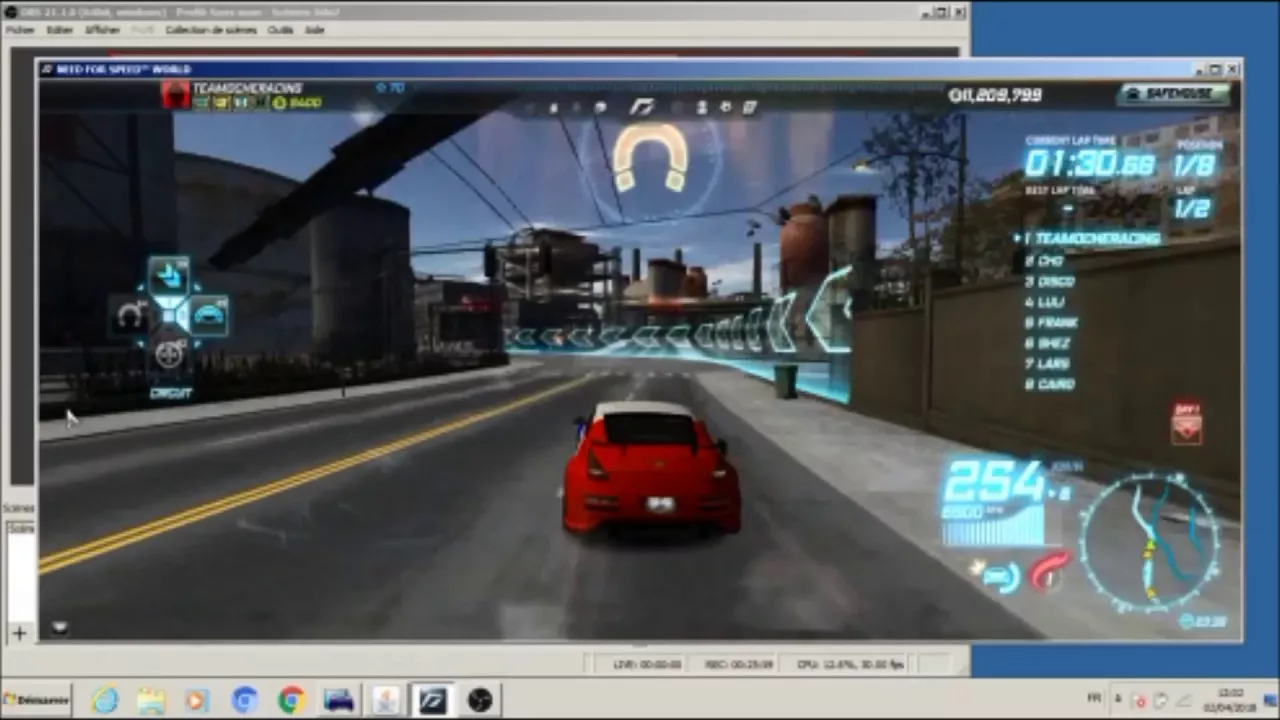Open the Editer menu in OBS
Screen dimensions: 1280x720
[x=60, y=30]
